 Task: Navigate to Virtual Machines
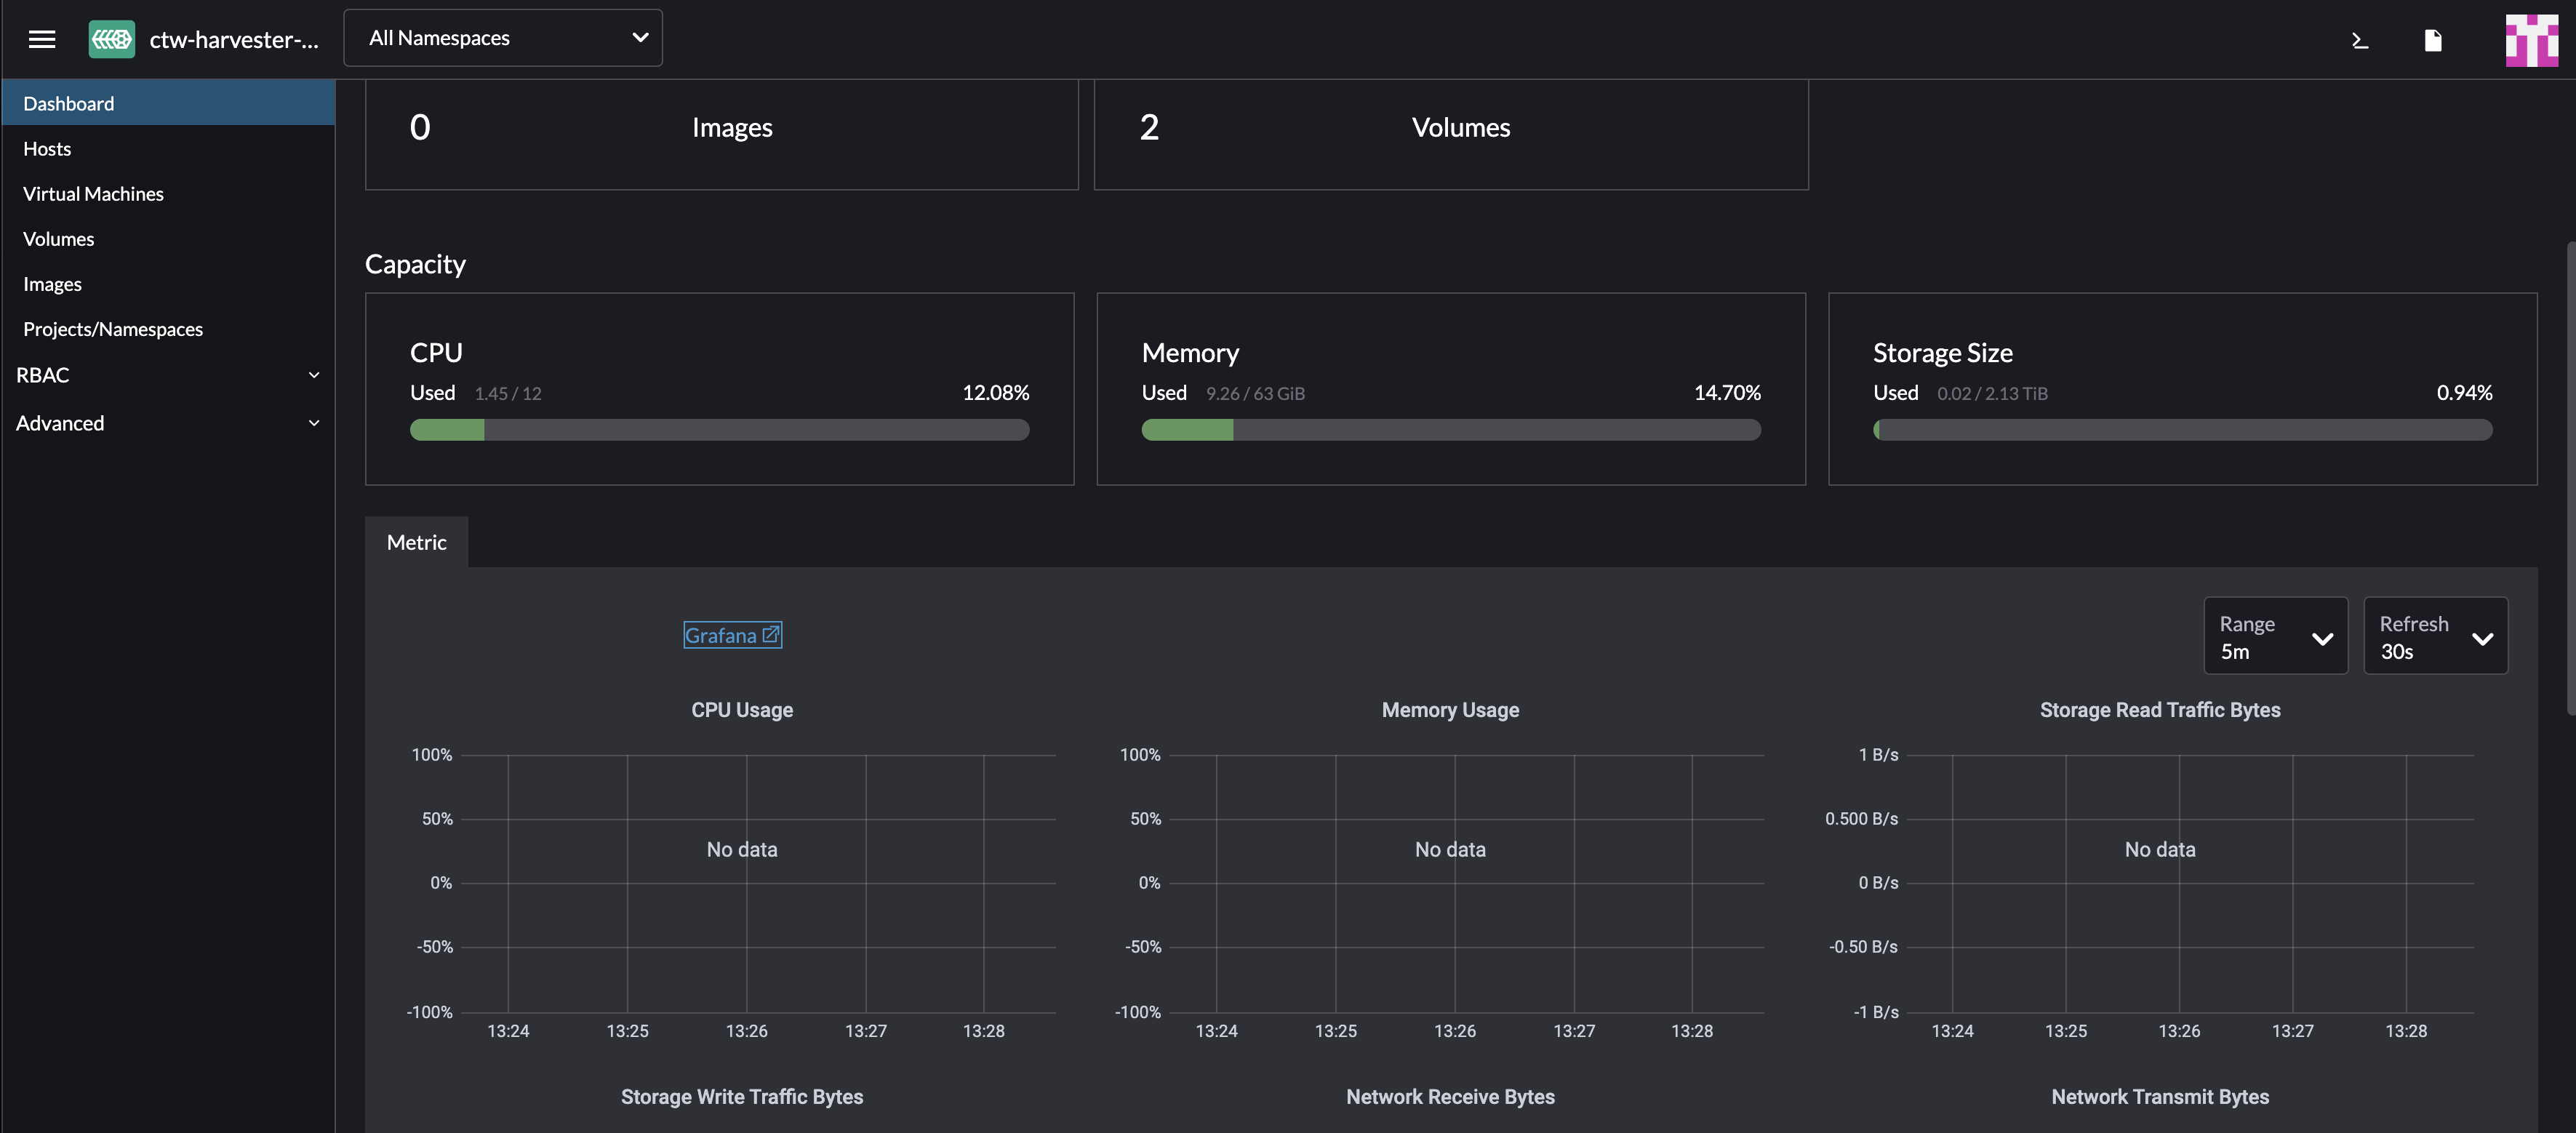click(93, 193)
